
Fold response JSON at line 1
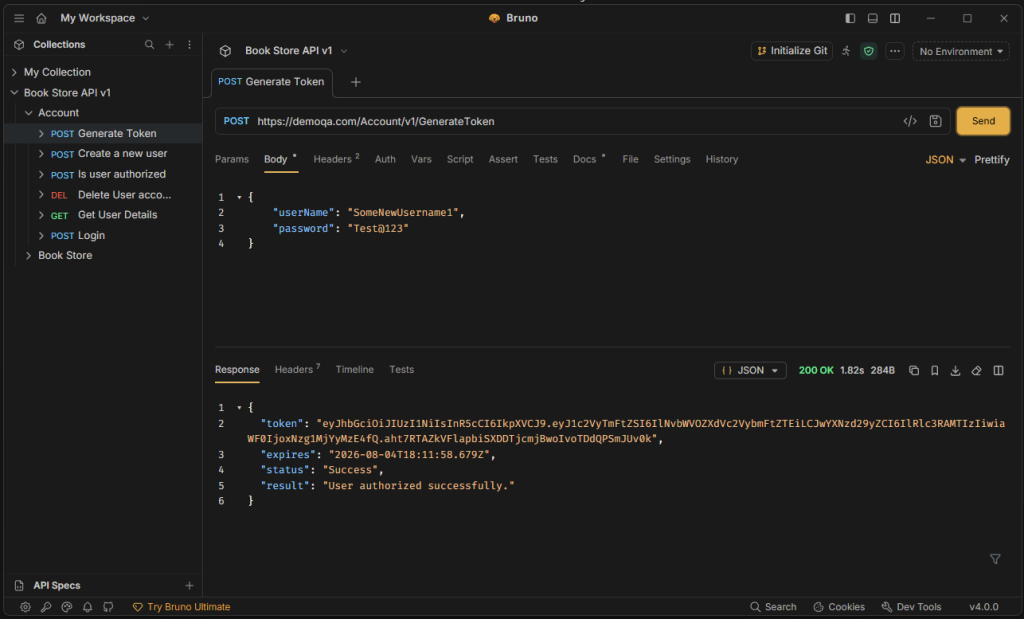coord(239,407)
